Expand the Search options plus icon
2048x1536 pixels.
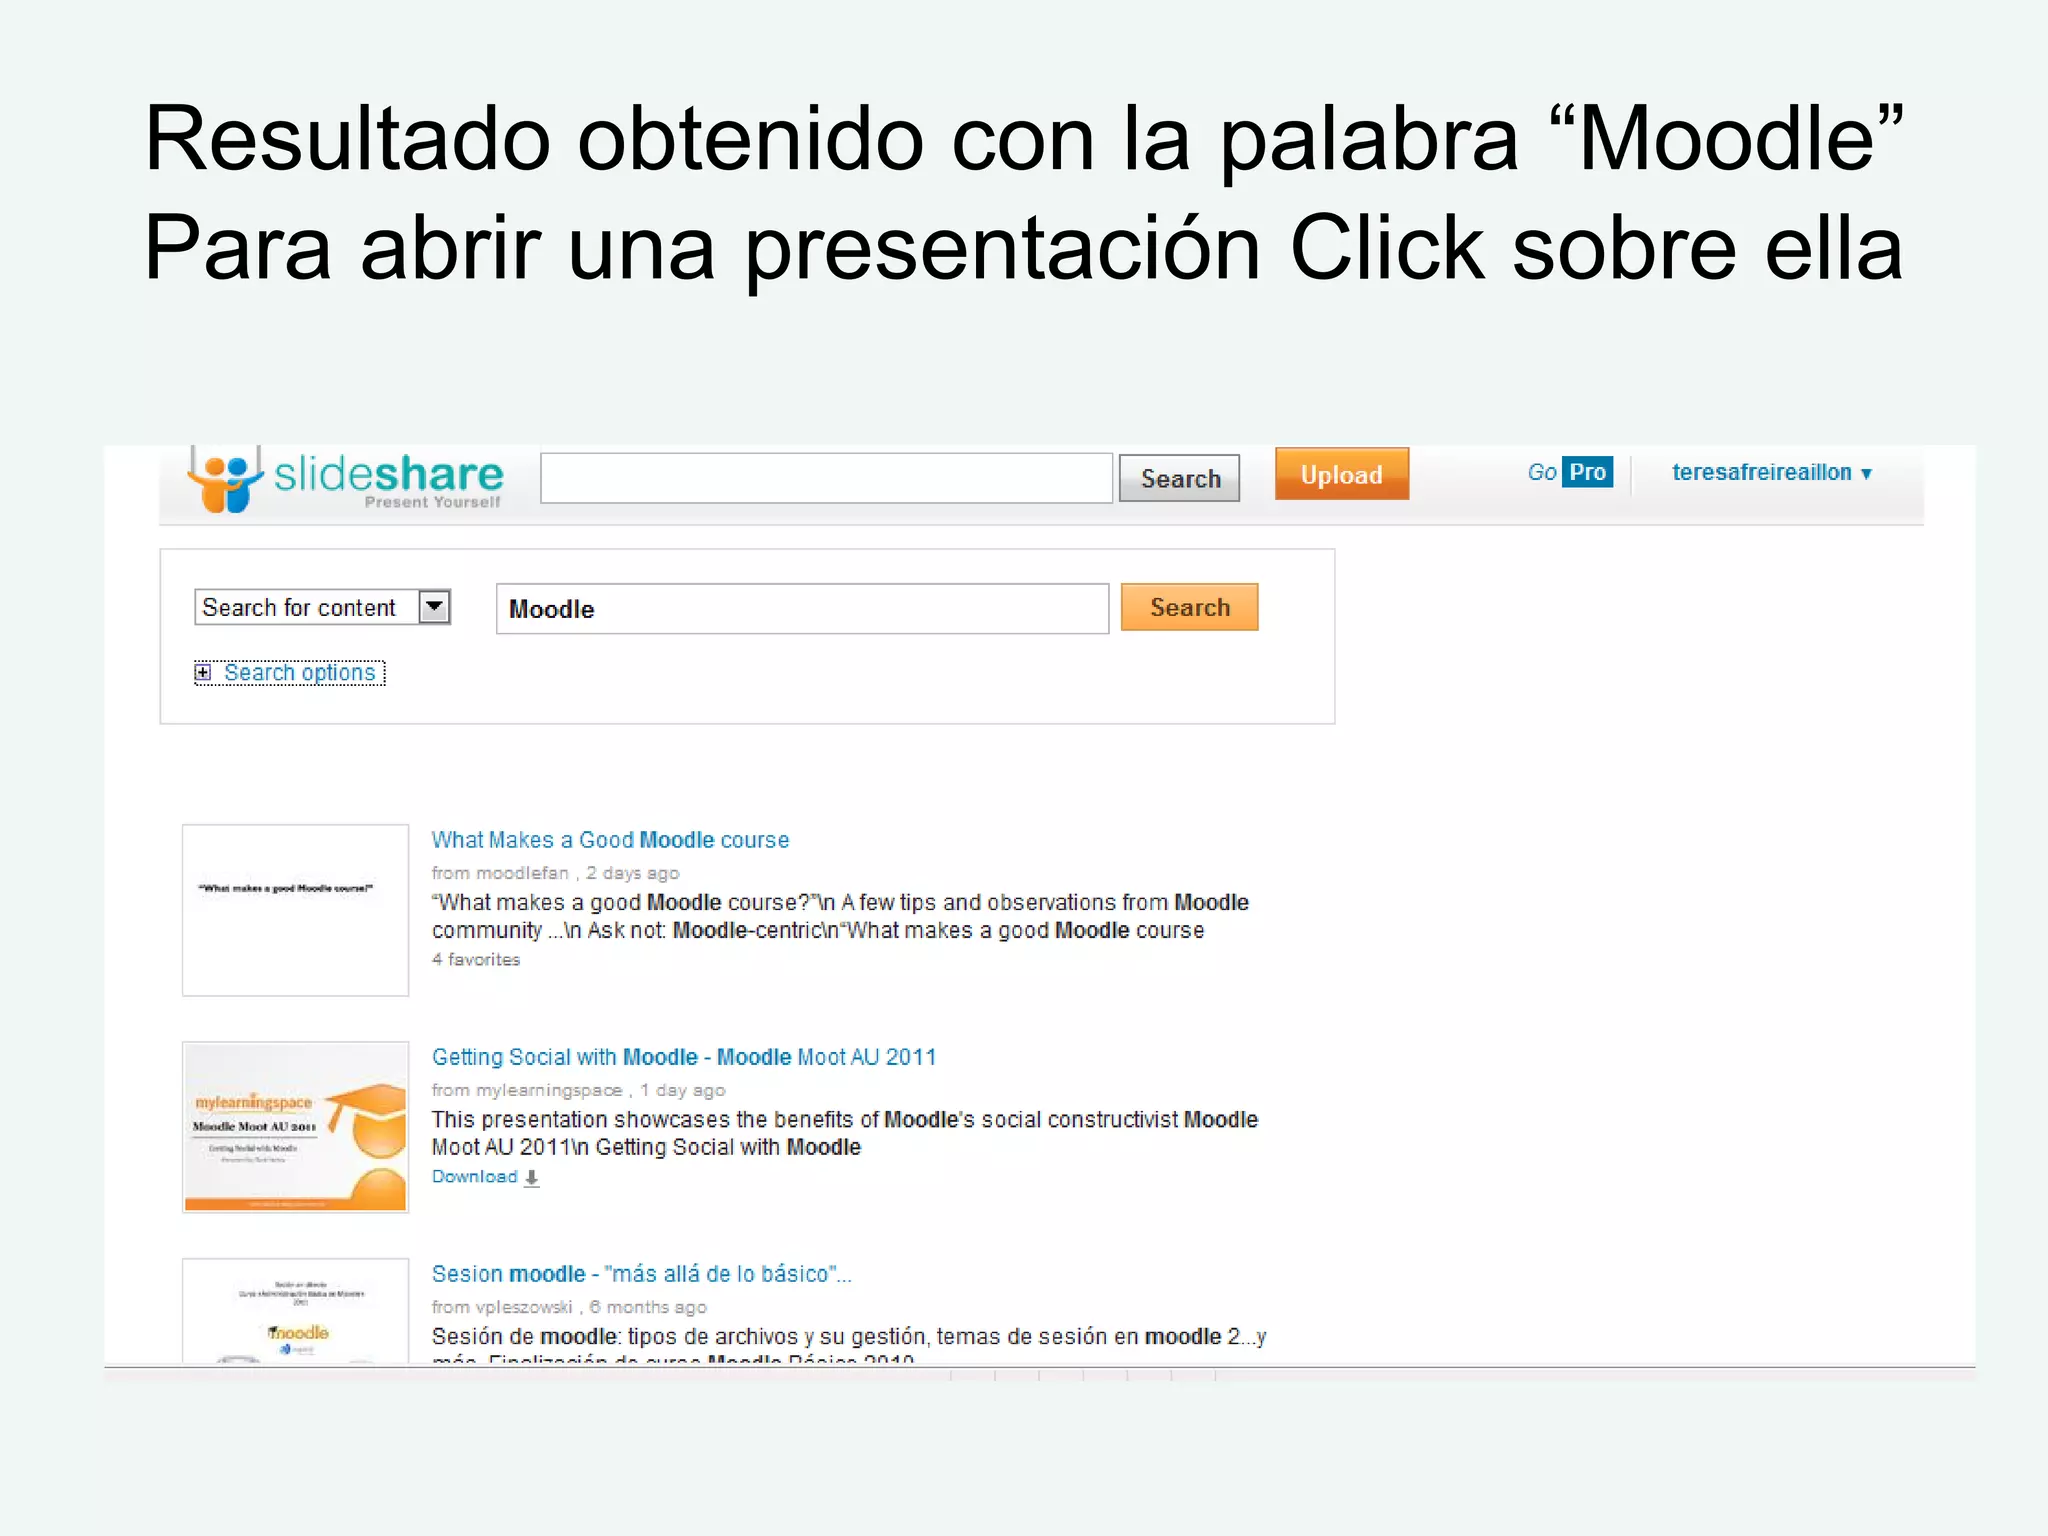point(203,672)
